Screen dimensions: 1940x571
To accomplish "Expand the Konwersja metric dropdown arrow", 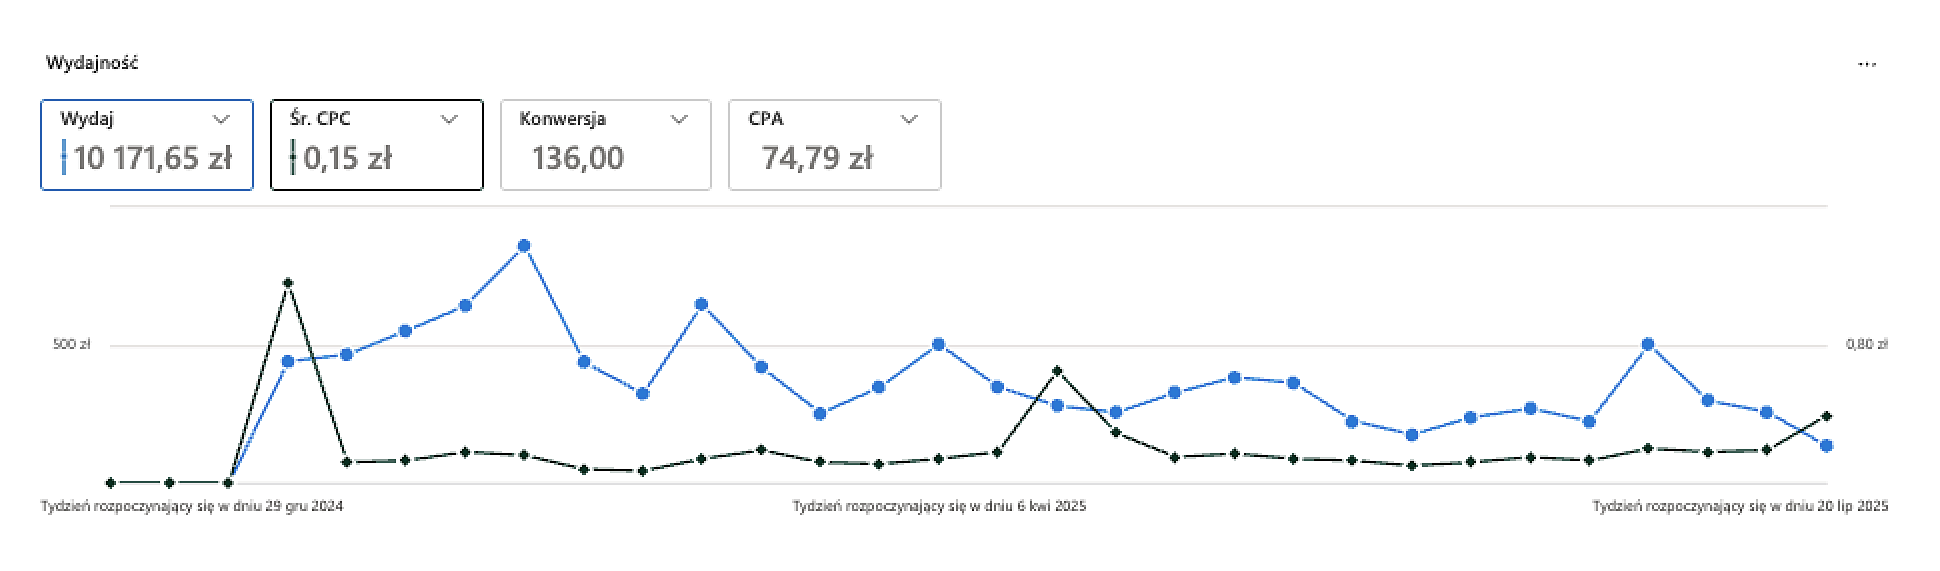I will tap(679, 119).
